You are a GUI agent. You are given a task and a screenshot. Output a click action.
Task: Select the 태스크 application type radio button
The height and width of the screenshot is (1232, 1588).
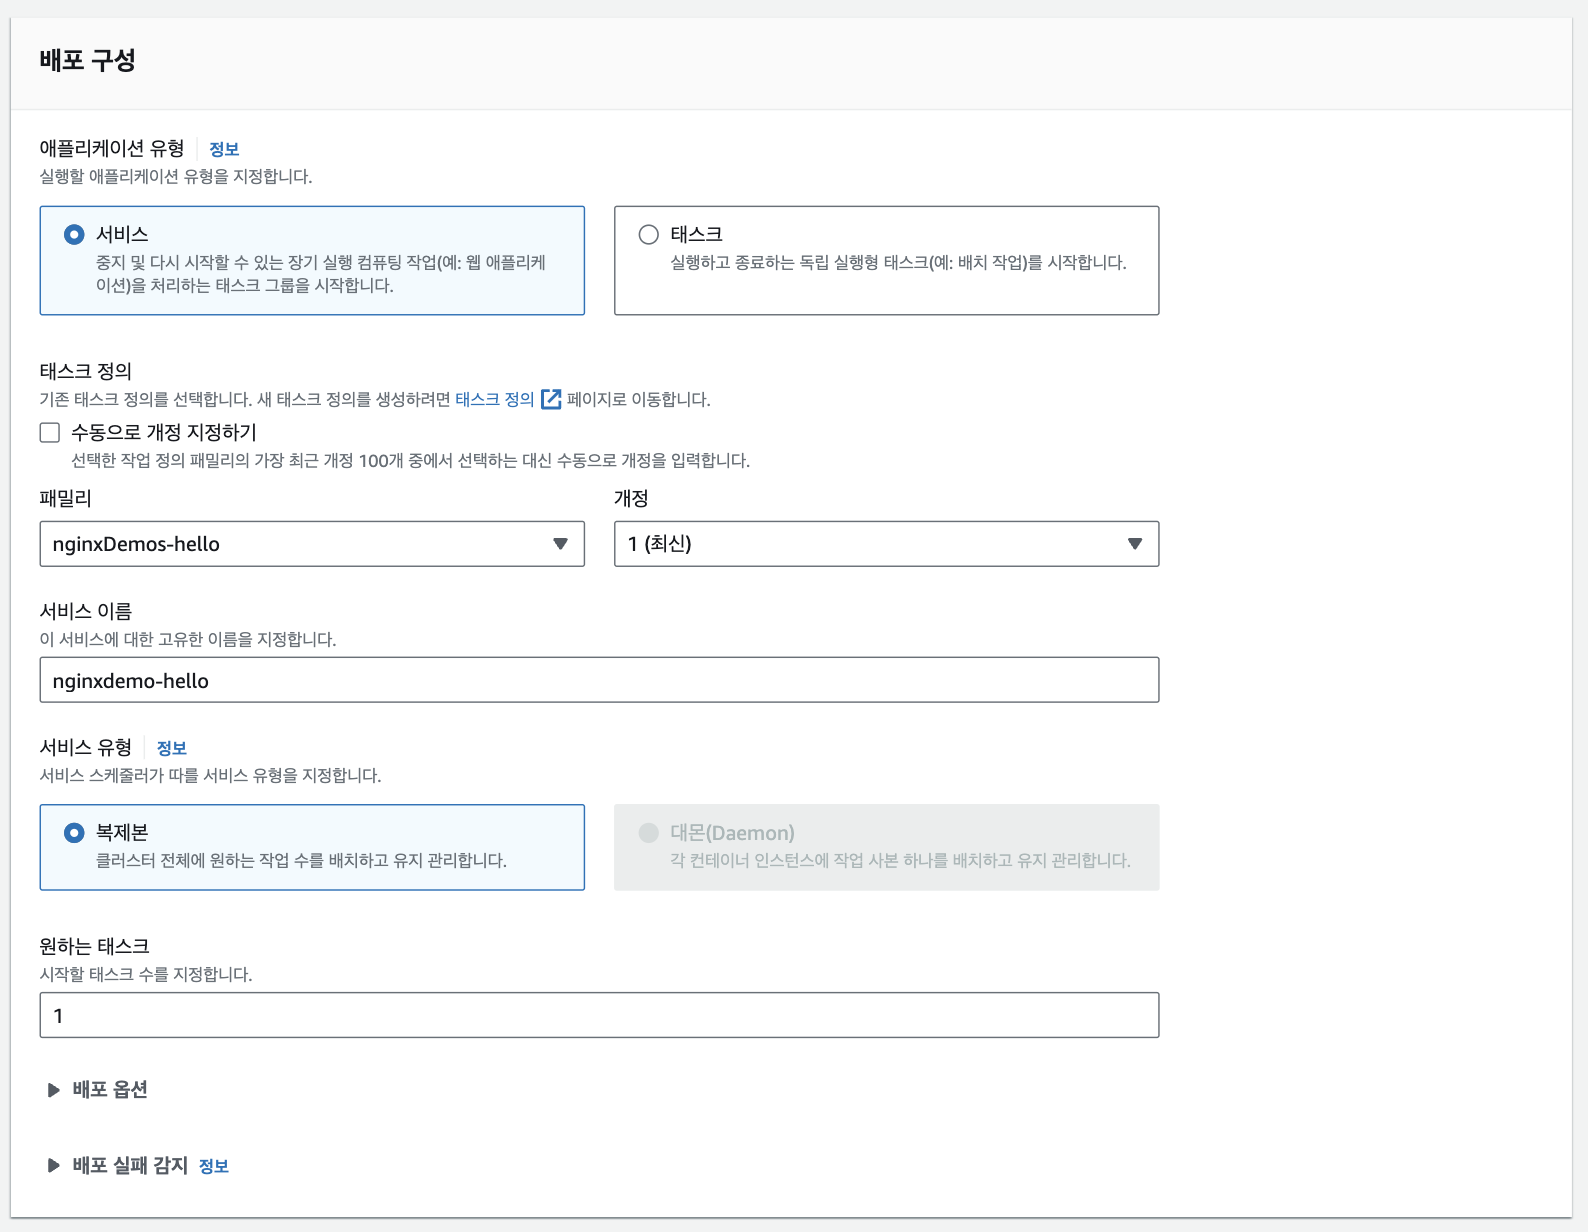click(x=649, y=235)
